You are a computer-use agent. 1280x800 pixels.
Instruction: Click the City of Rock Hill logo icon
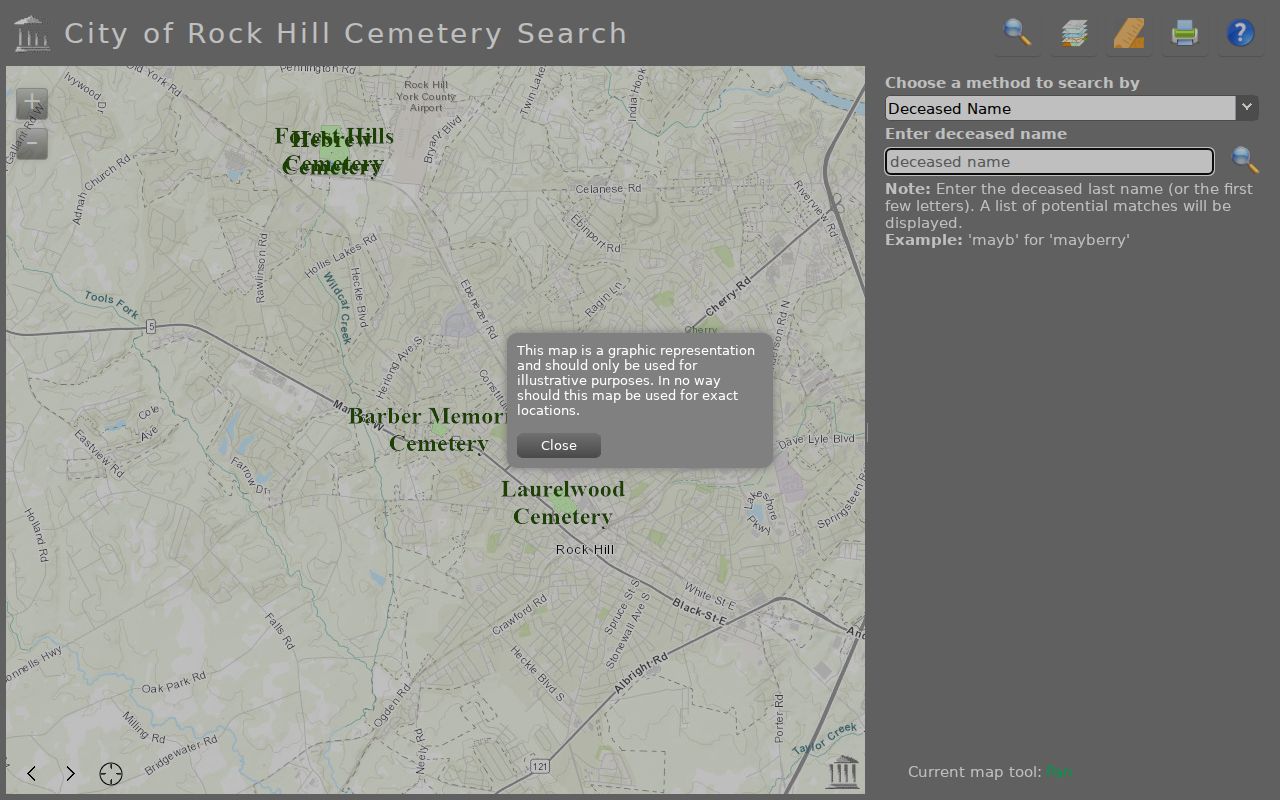click(32, 33)
